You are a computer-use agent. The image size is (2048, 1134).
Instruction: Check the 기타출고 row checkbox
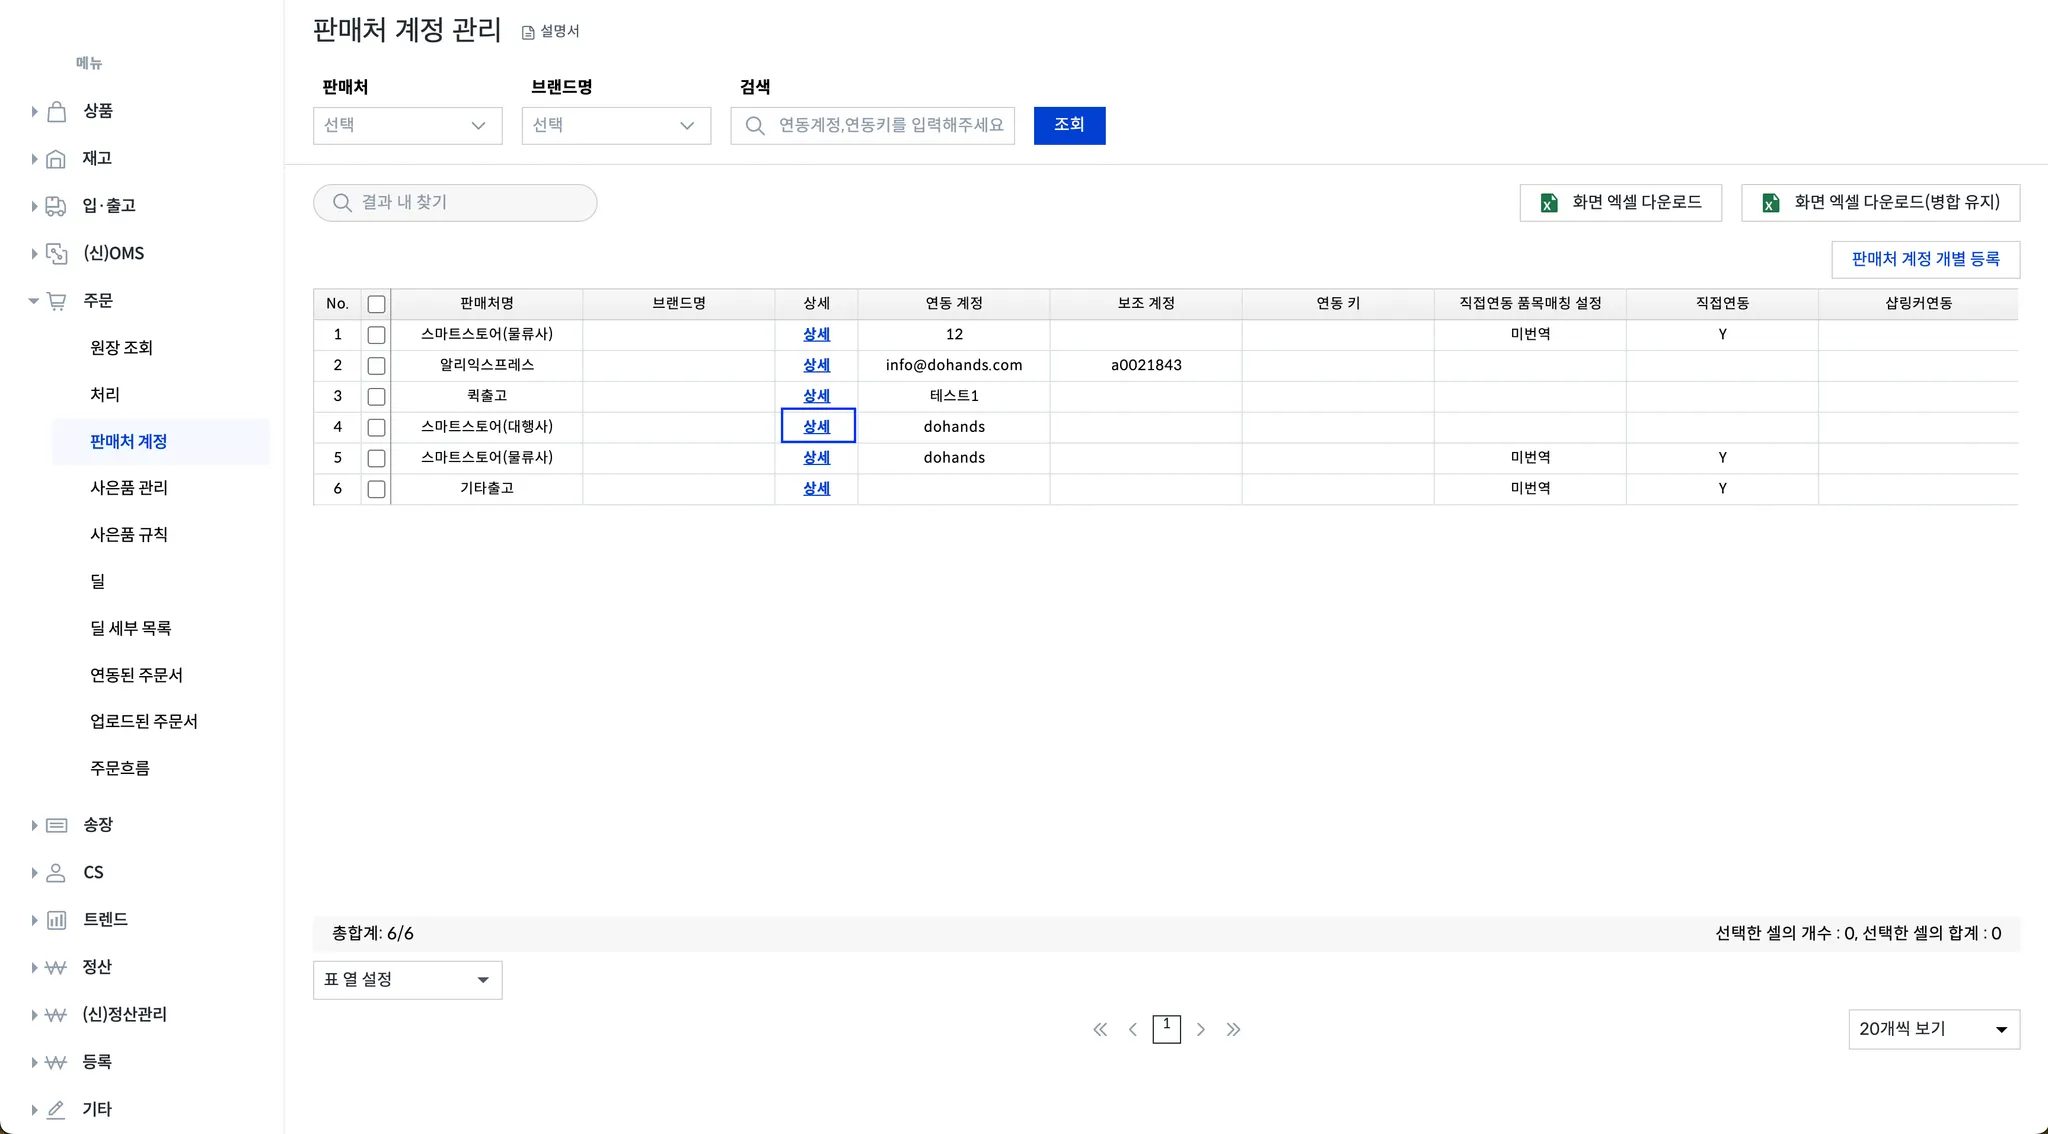point(376,489)
